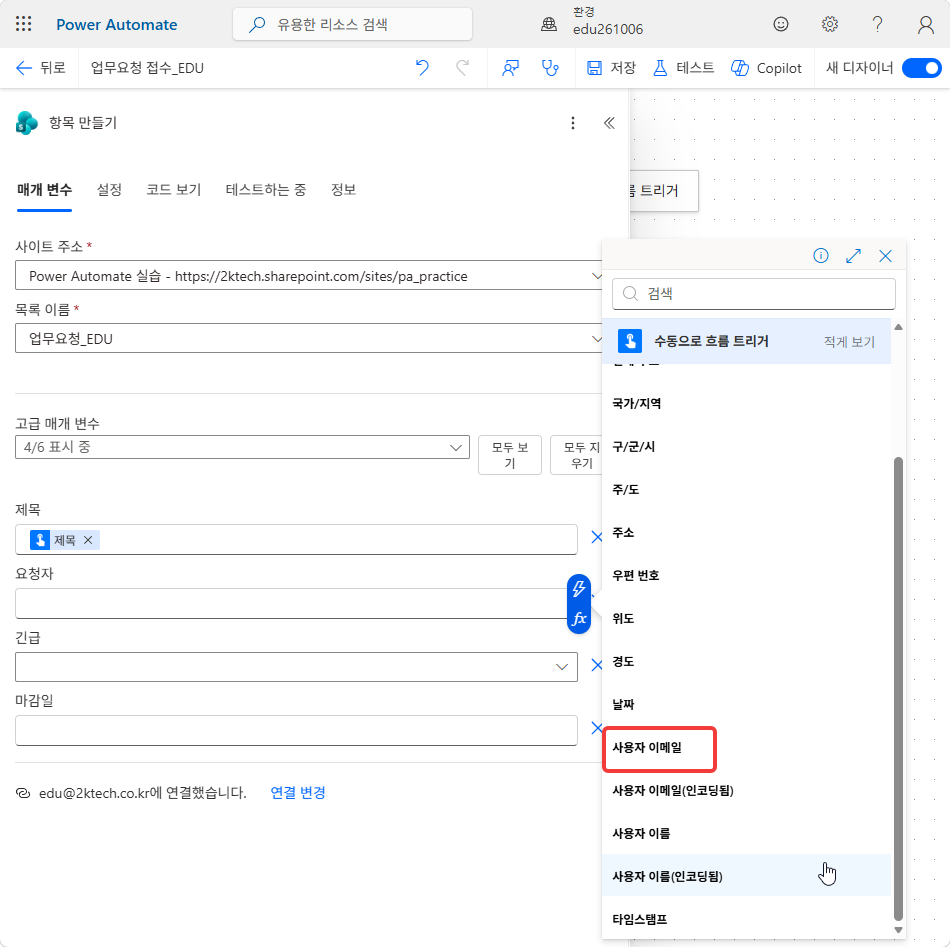Click the 모두 지우기 button
The width and height of the screenshot is (950, 947).
point(577,455)
